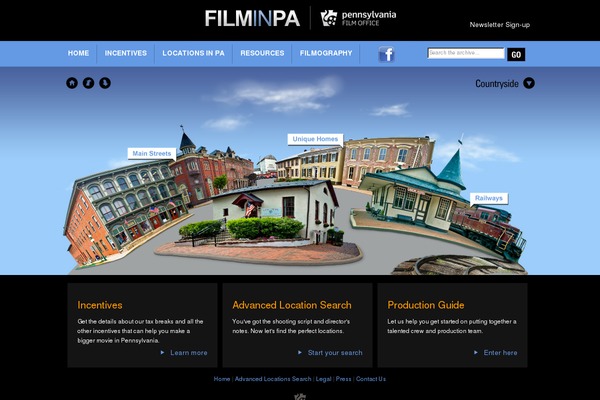Select the Railways location tag
The height and width of the screenshot is (400, 600).
[x=489, y=198]
